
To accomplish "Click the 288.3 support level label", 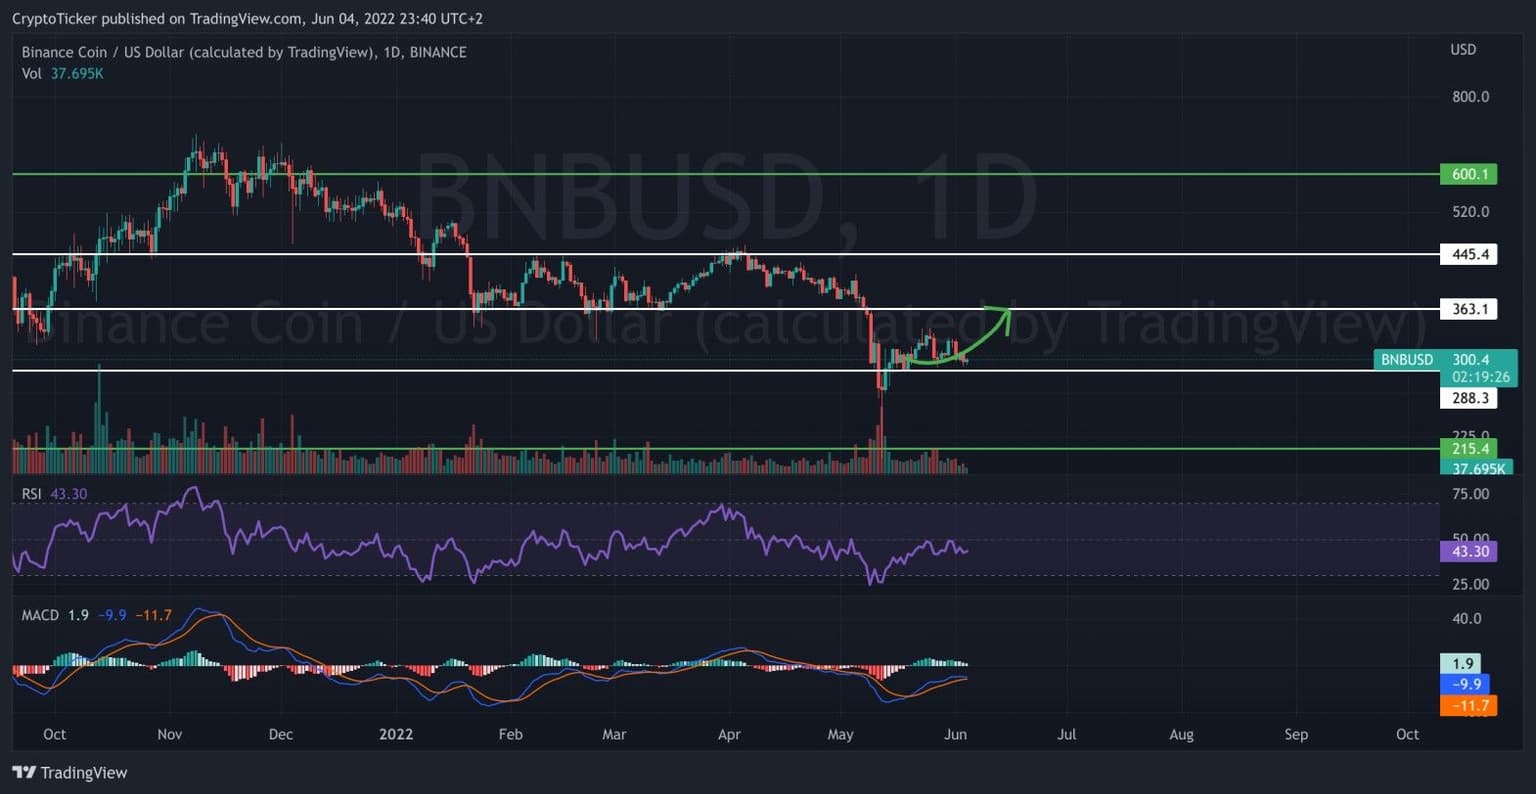I will (1469, 398).
